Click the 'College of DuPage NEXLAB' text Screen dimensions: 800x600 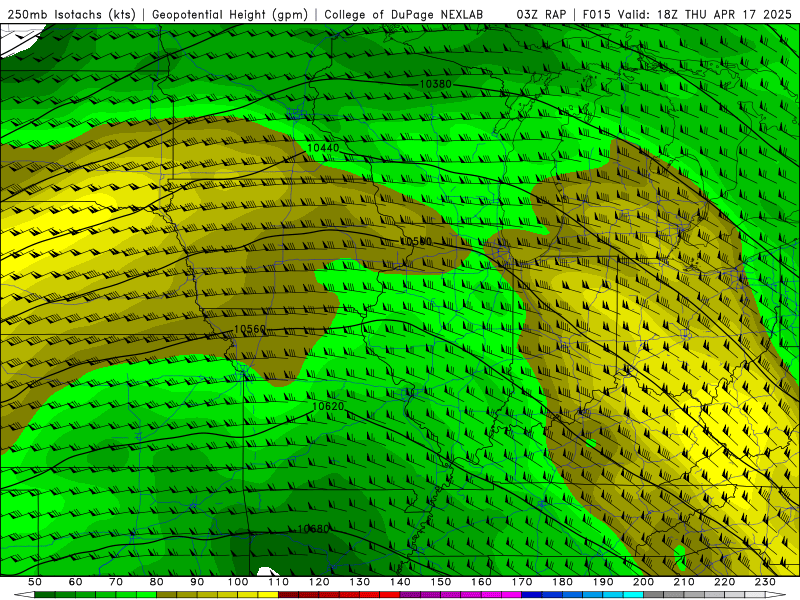pyautogui.click(x=404, y=14)
